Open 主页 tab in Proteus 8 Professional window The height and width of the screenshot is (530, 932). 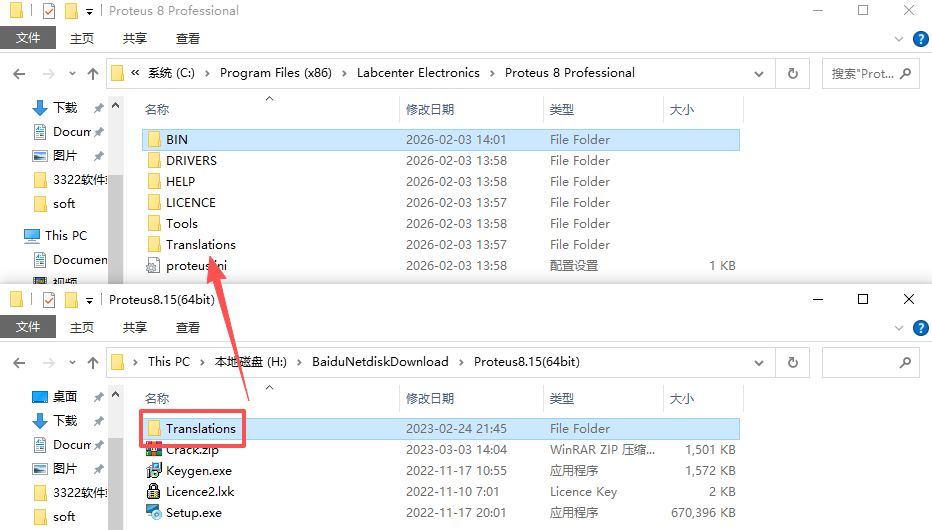81,38
